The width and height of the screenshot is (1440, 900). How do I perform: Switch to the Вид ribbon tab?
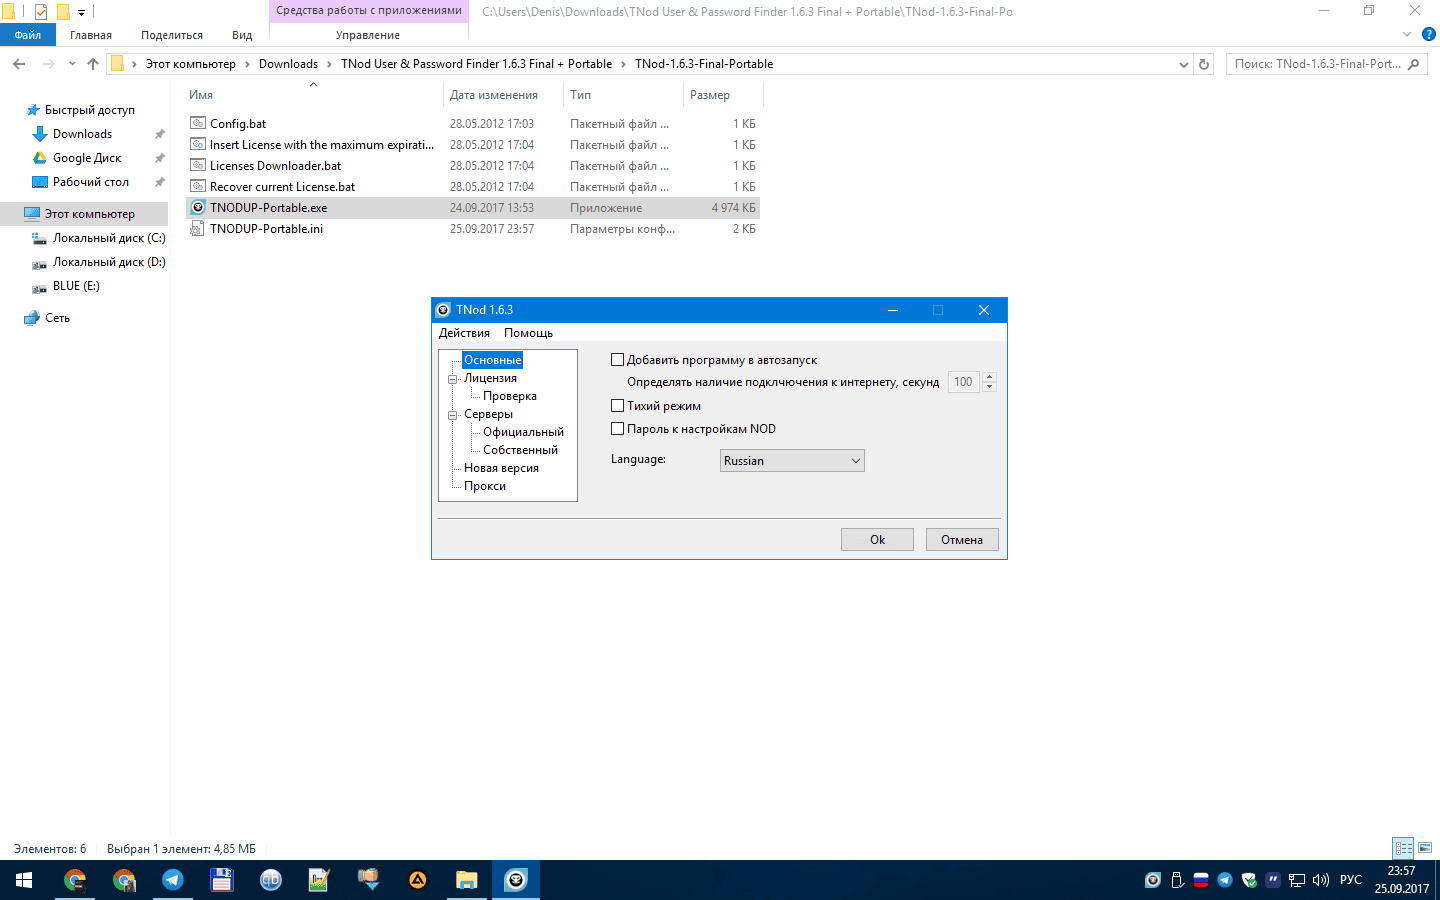242,35
